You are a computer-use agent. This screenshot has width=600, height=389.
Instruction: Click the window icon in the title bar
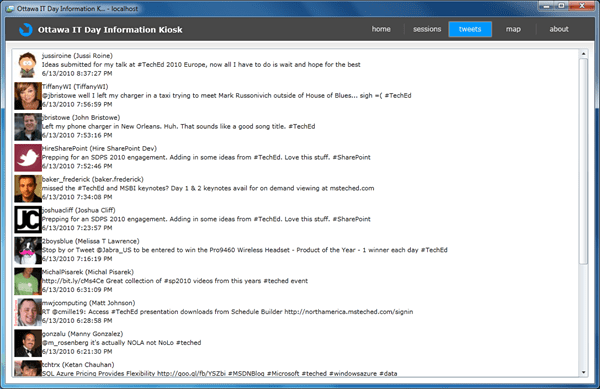pos(10,9)
